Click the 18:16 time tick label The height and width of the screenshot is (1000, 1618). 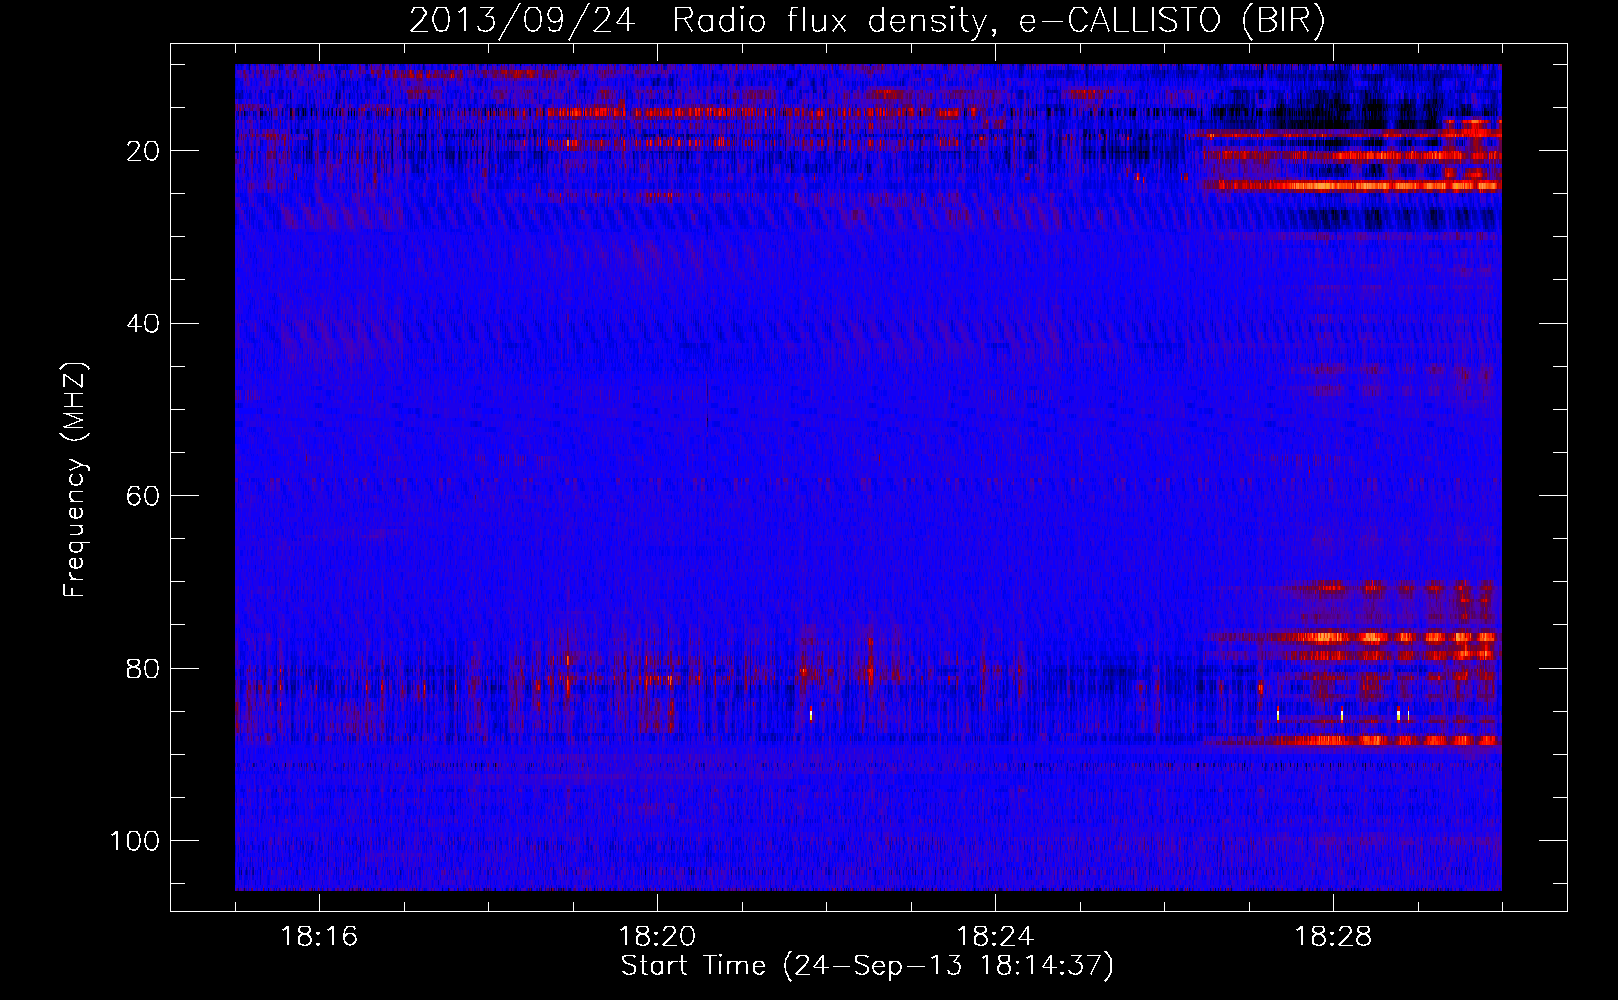coord(319,937)
